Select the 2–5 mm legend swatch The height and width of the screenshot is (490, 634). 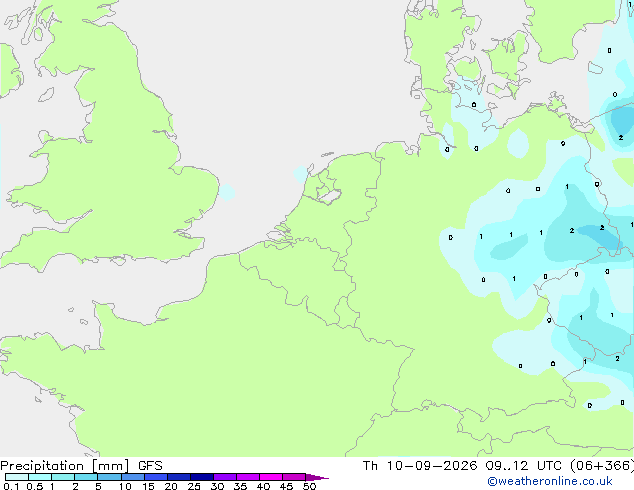86,477
